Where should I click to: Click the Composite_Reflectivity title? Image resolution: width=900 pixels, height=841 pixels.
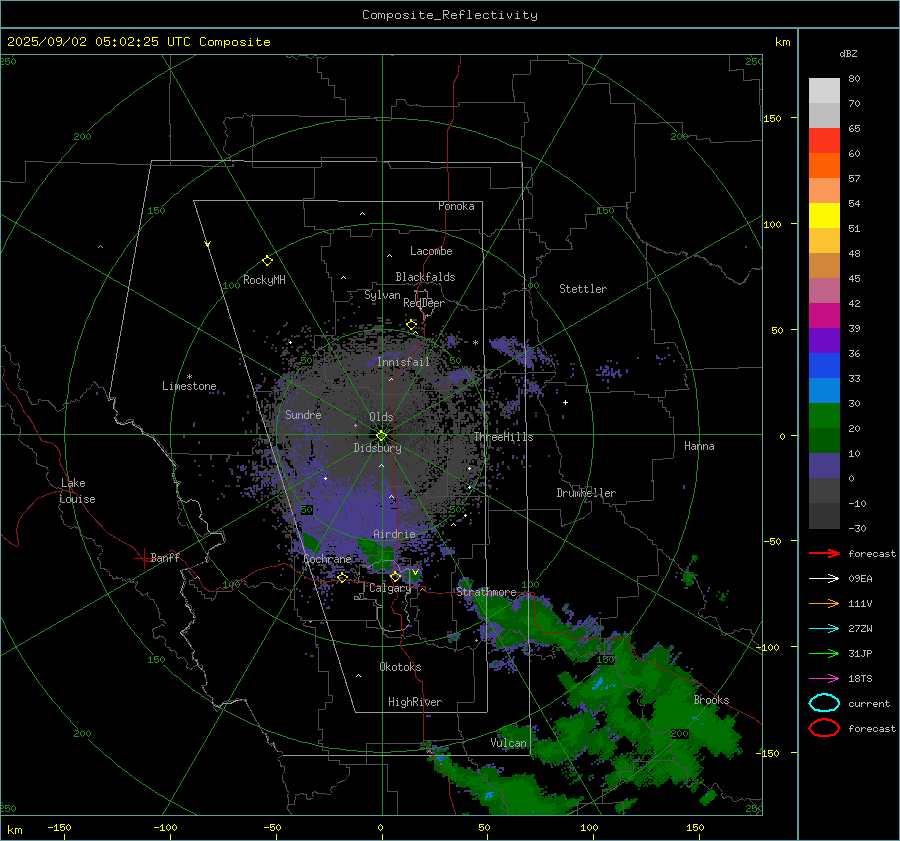pos(450,15)
